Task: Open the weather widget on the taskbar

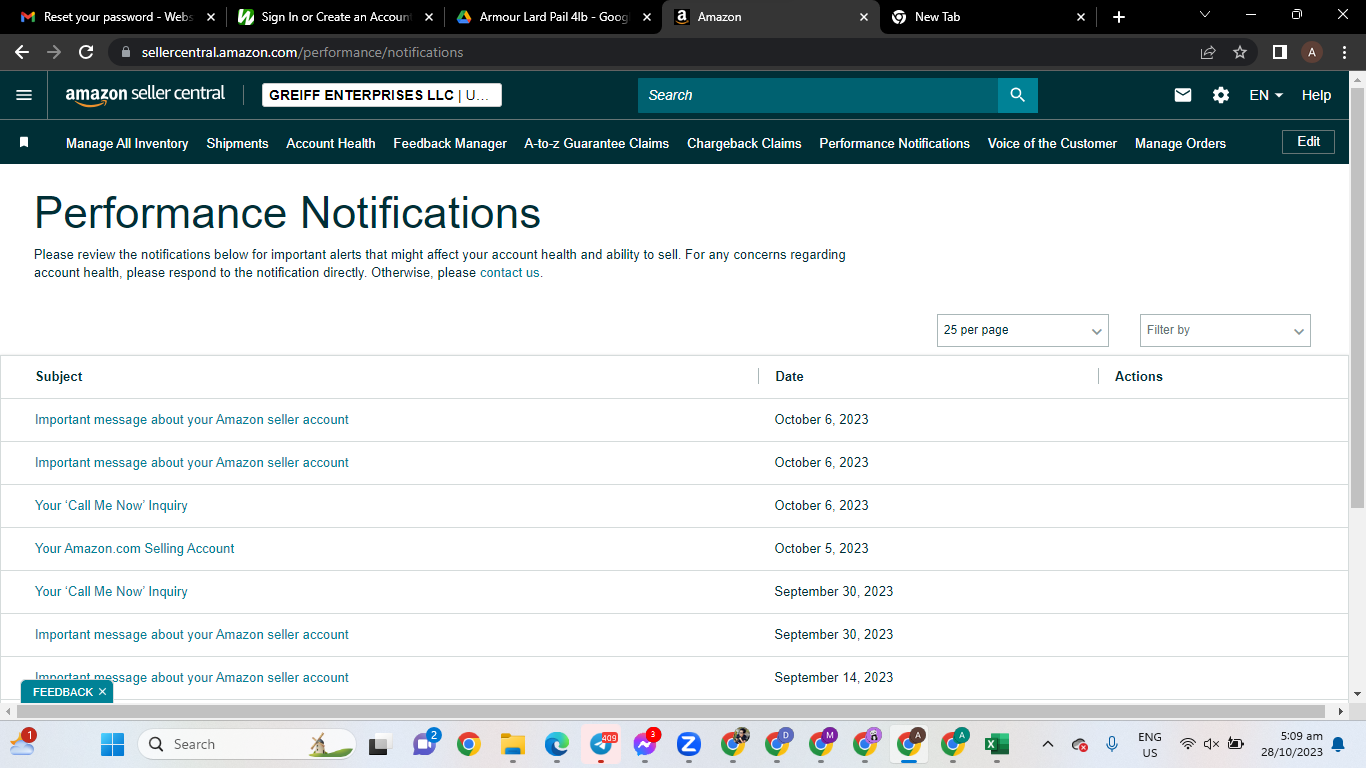Action: point(22,743)
